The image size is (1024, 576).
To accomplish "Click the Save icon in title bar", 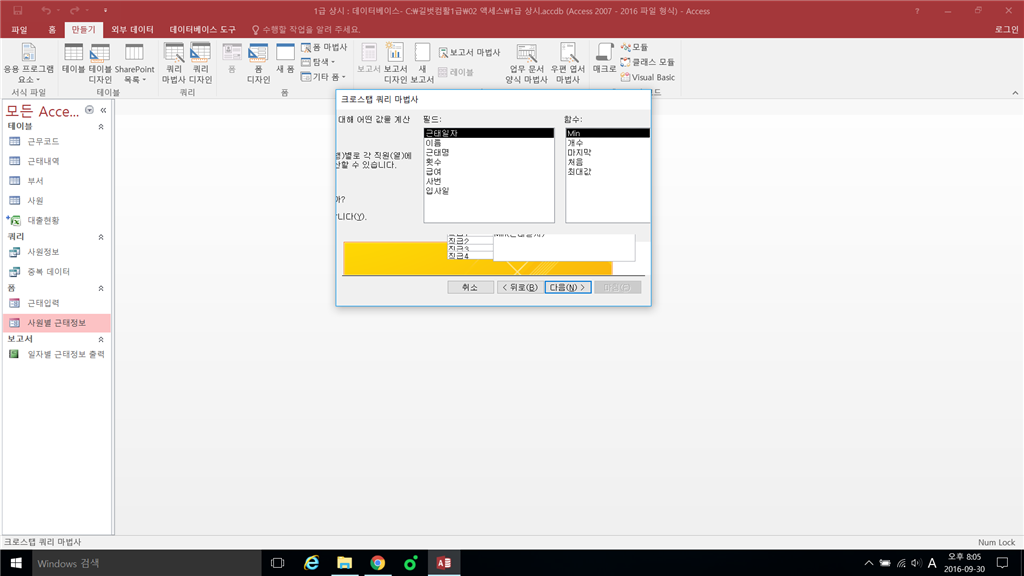I will tap(18, 10).
